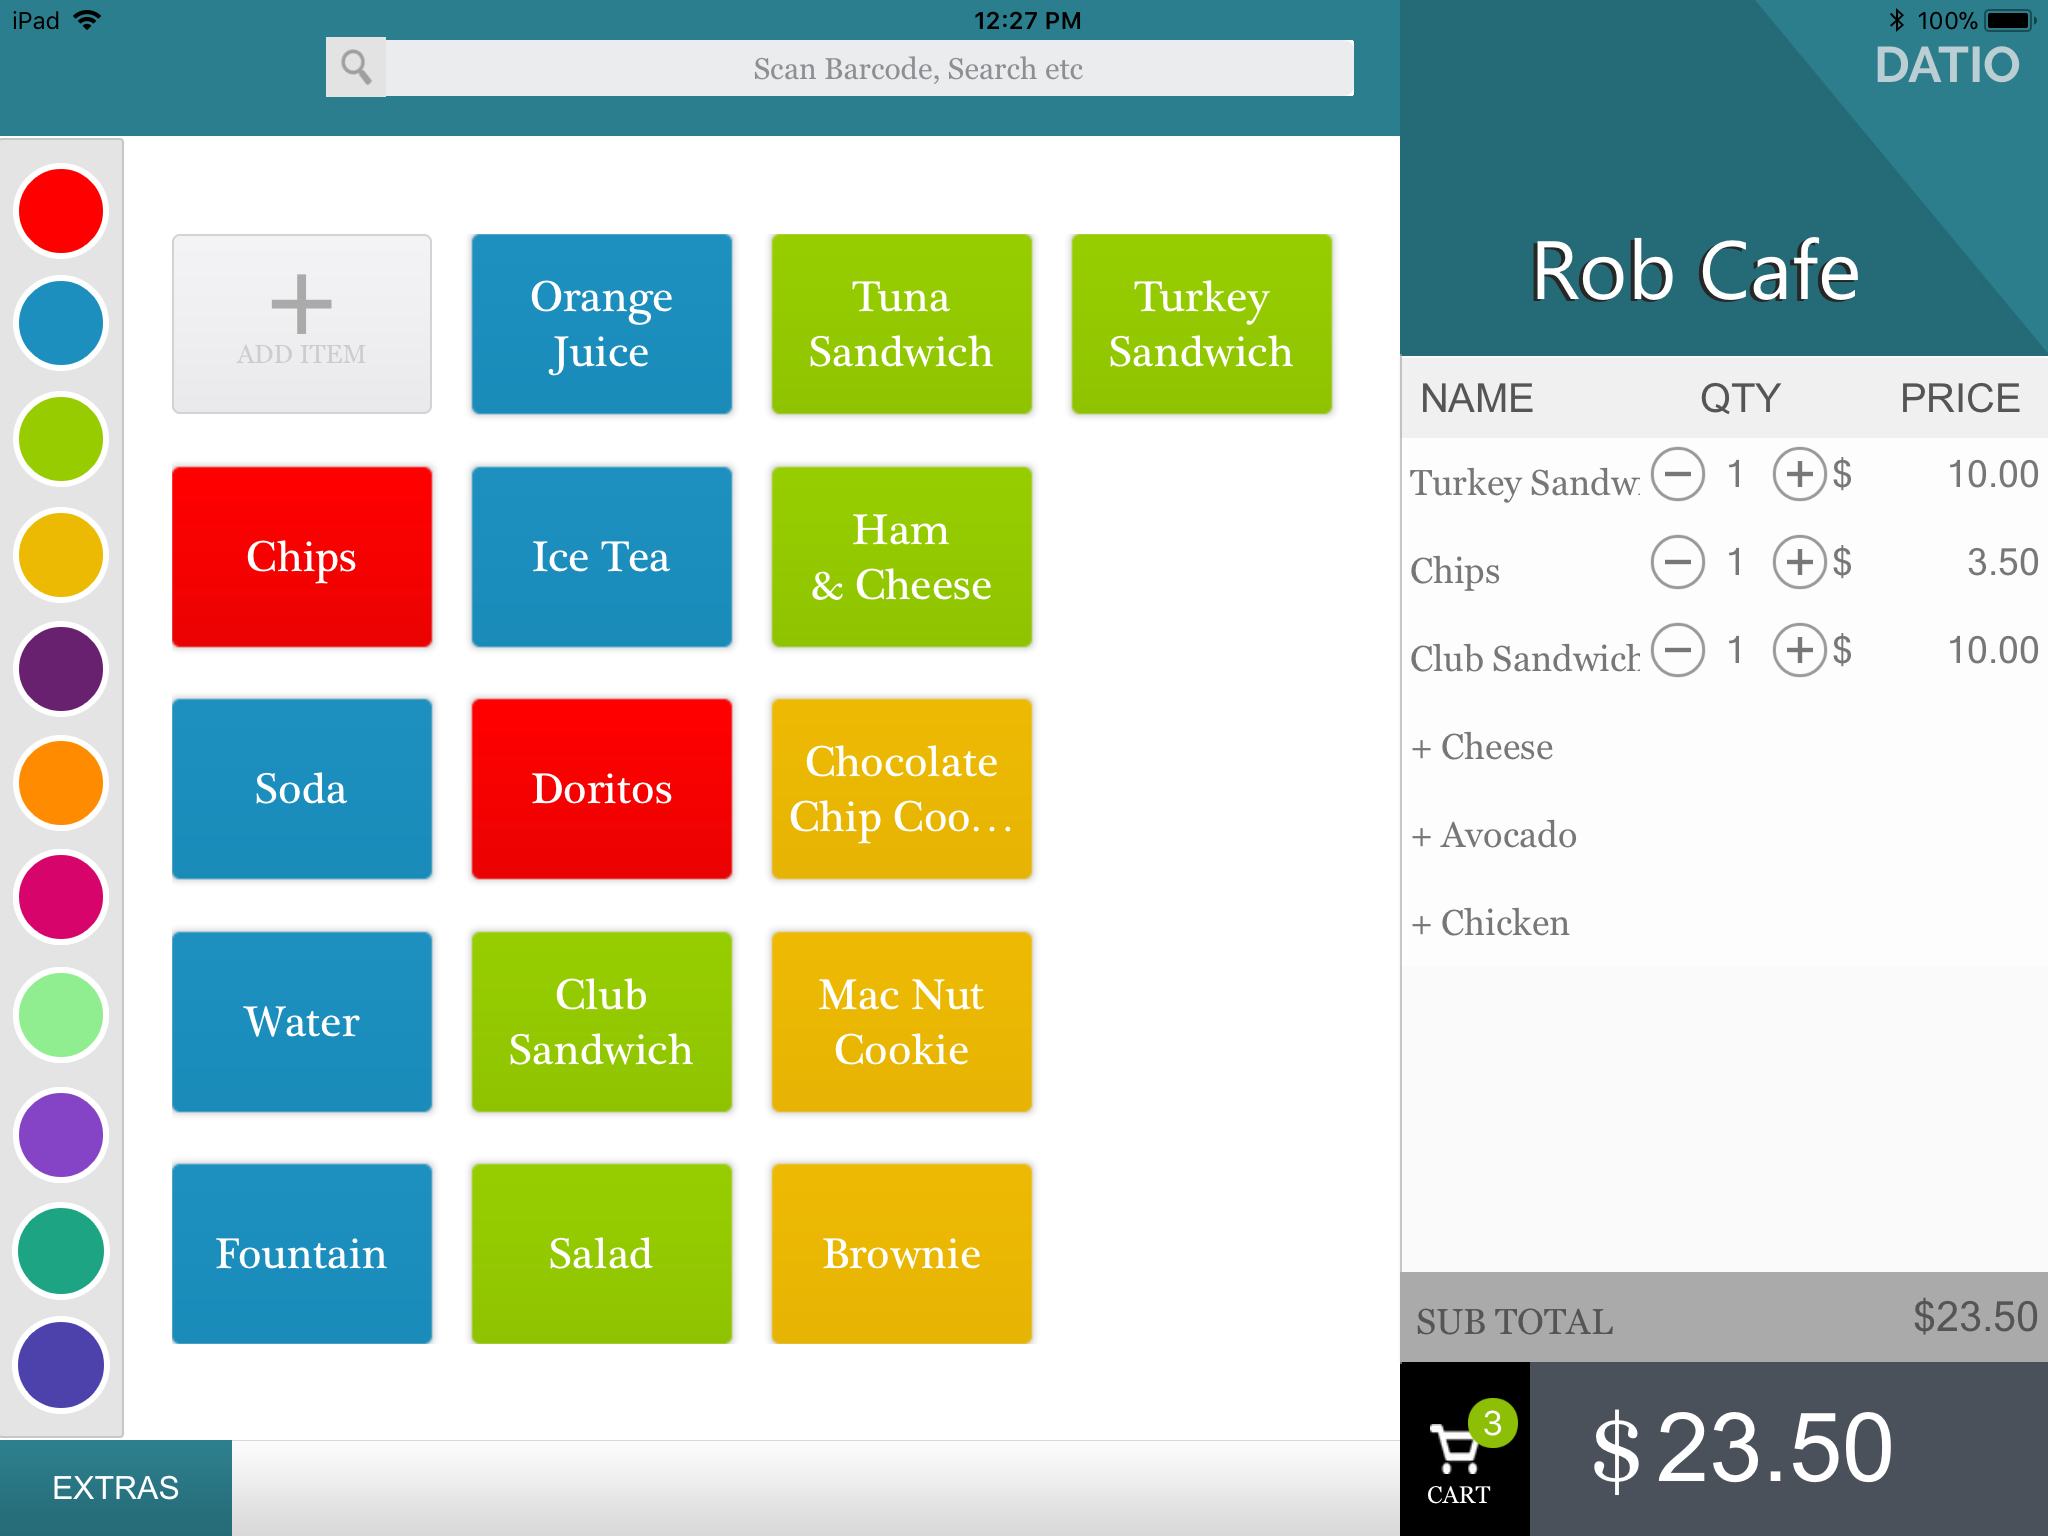Viewport: 2048px width, 1536px height.
Task: Decrease Club Sandwich quantity
Action: point(1678,650)
